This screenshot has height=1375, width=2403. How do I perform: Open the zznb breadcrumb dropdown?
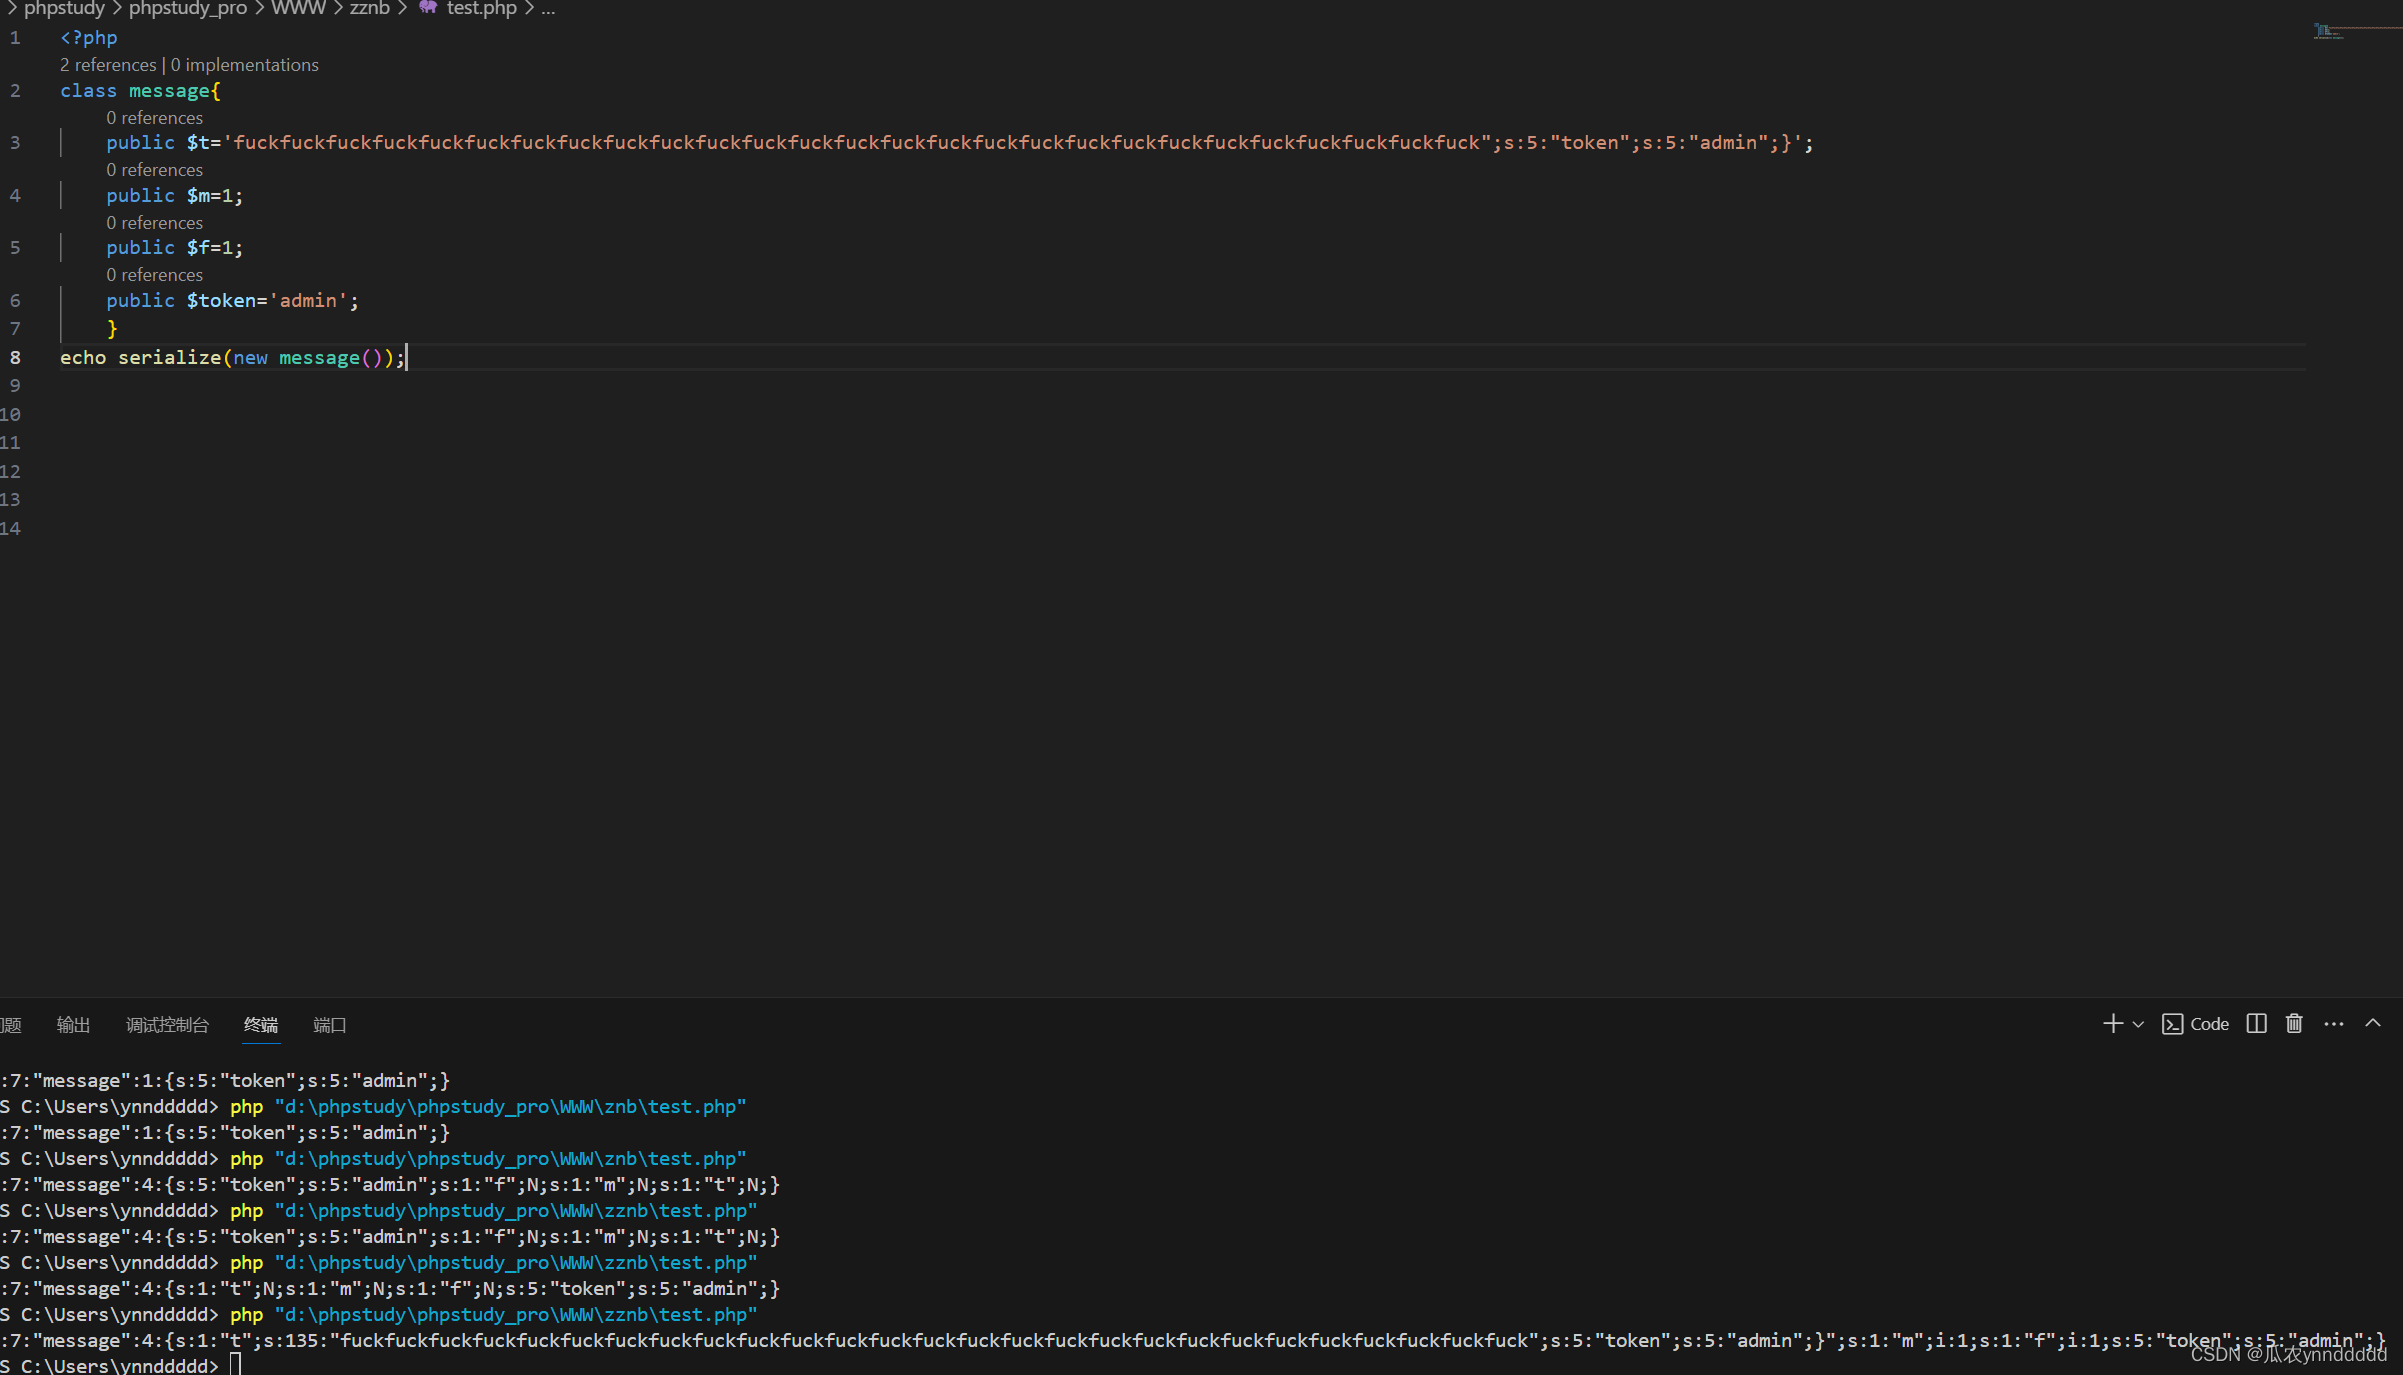point(369,8)
